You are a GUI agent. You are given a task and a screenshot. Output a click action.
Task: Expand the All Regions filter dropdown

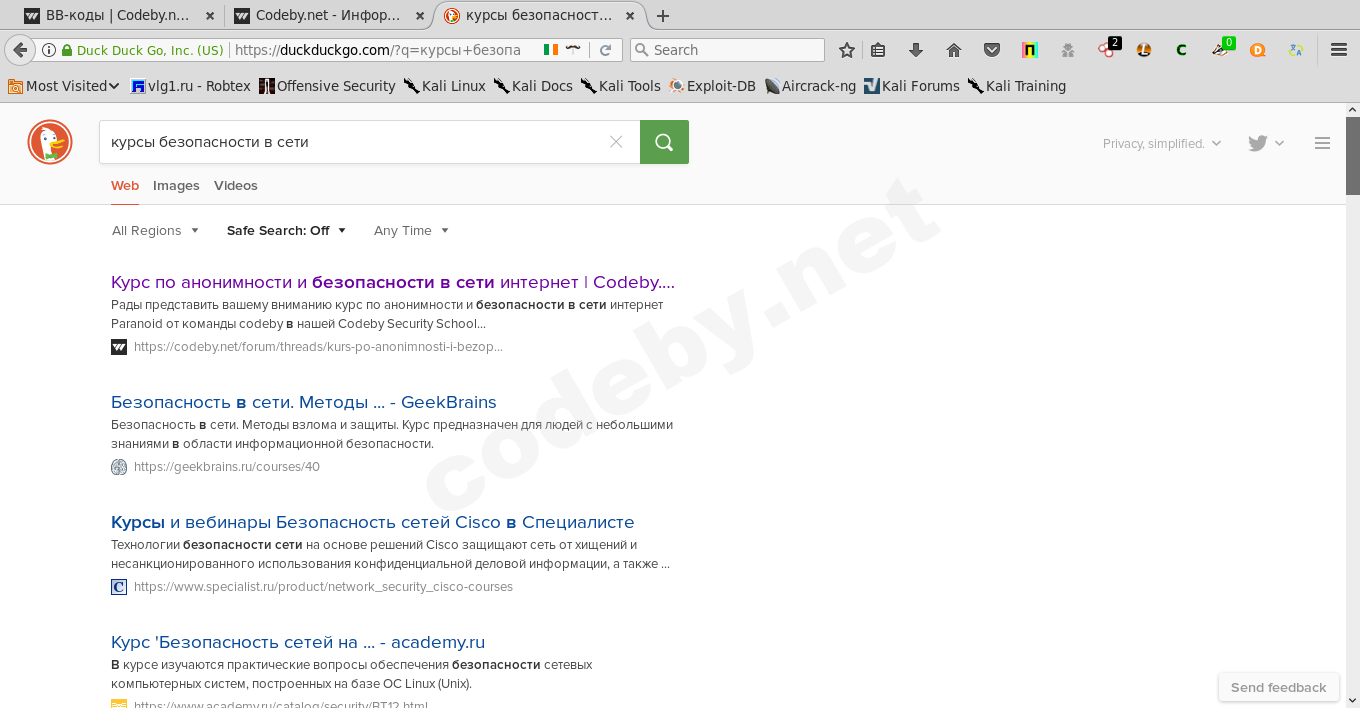point(155,230)
